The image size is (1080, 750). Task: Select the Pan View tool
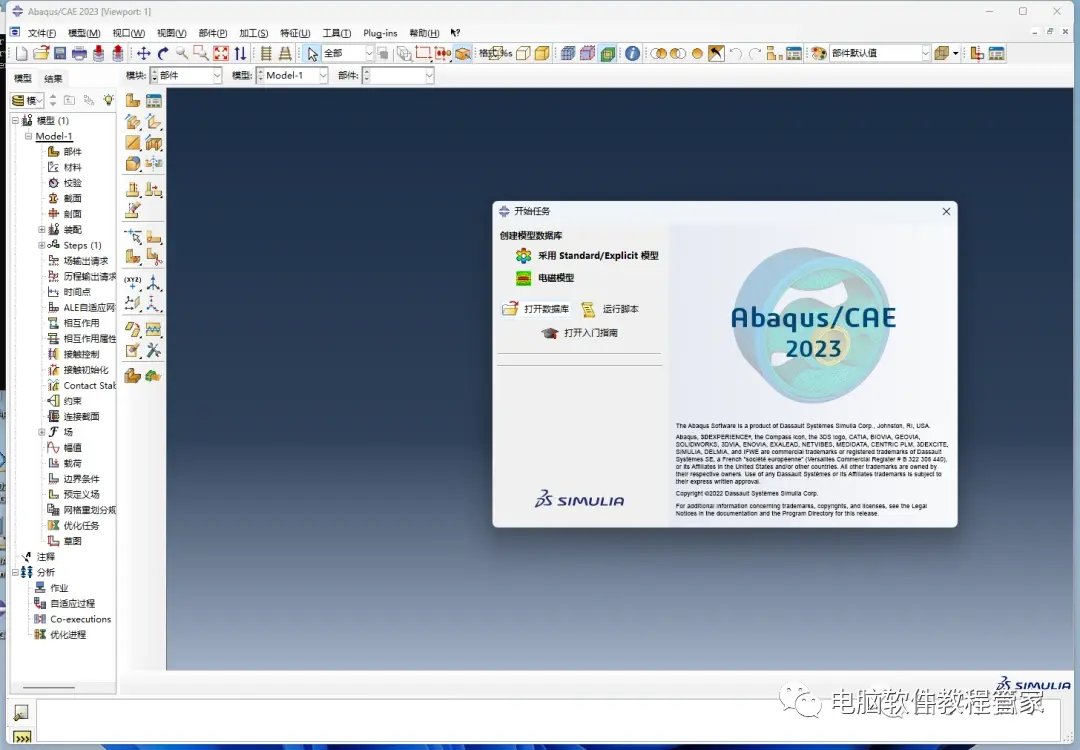(143, 53)
